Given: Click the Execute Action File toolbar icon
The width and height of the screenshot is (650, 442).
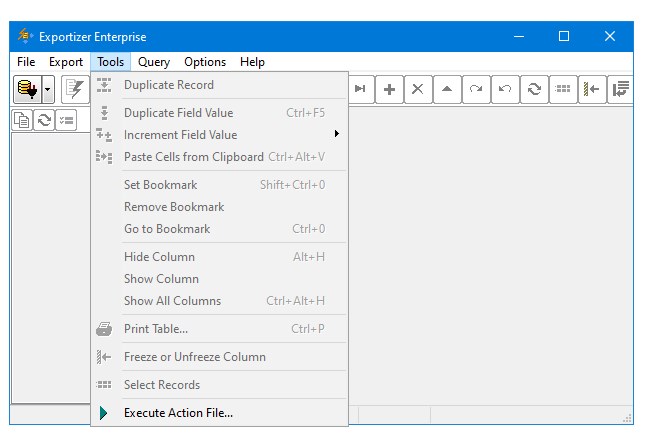Looking at the screenshot, I should pos(75,89).
